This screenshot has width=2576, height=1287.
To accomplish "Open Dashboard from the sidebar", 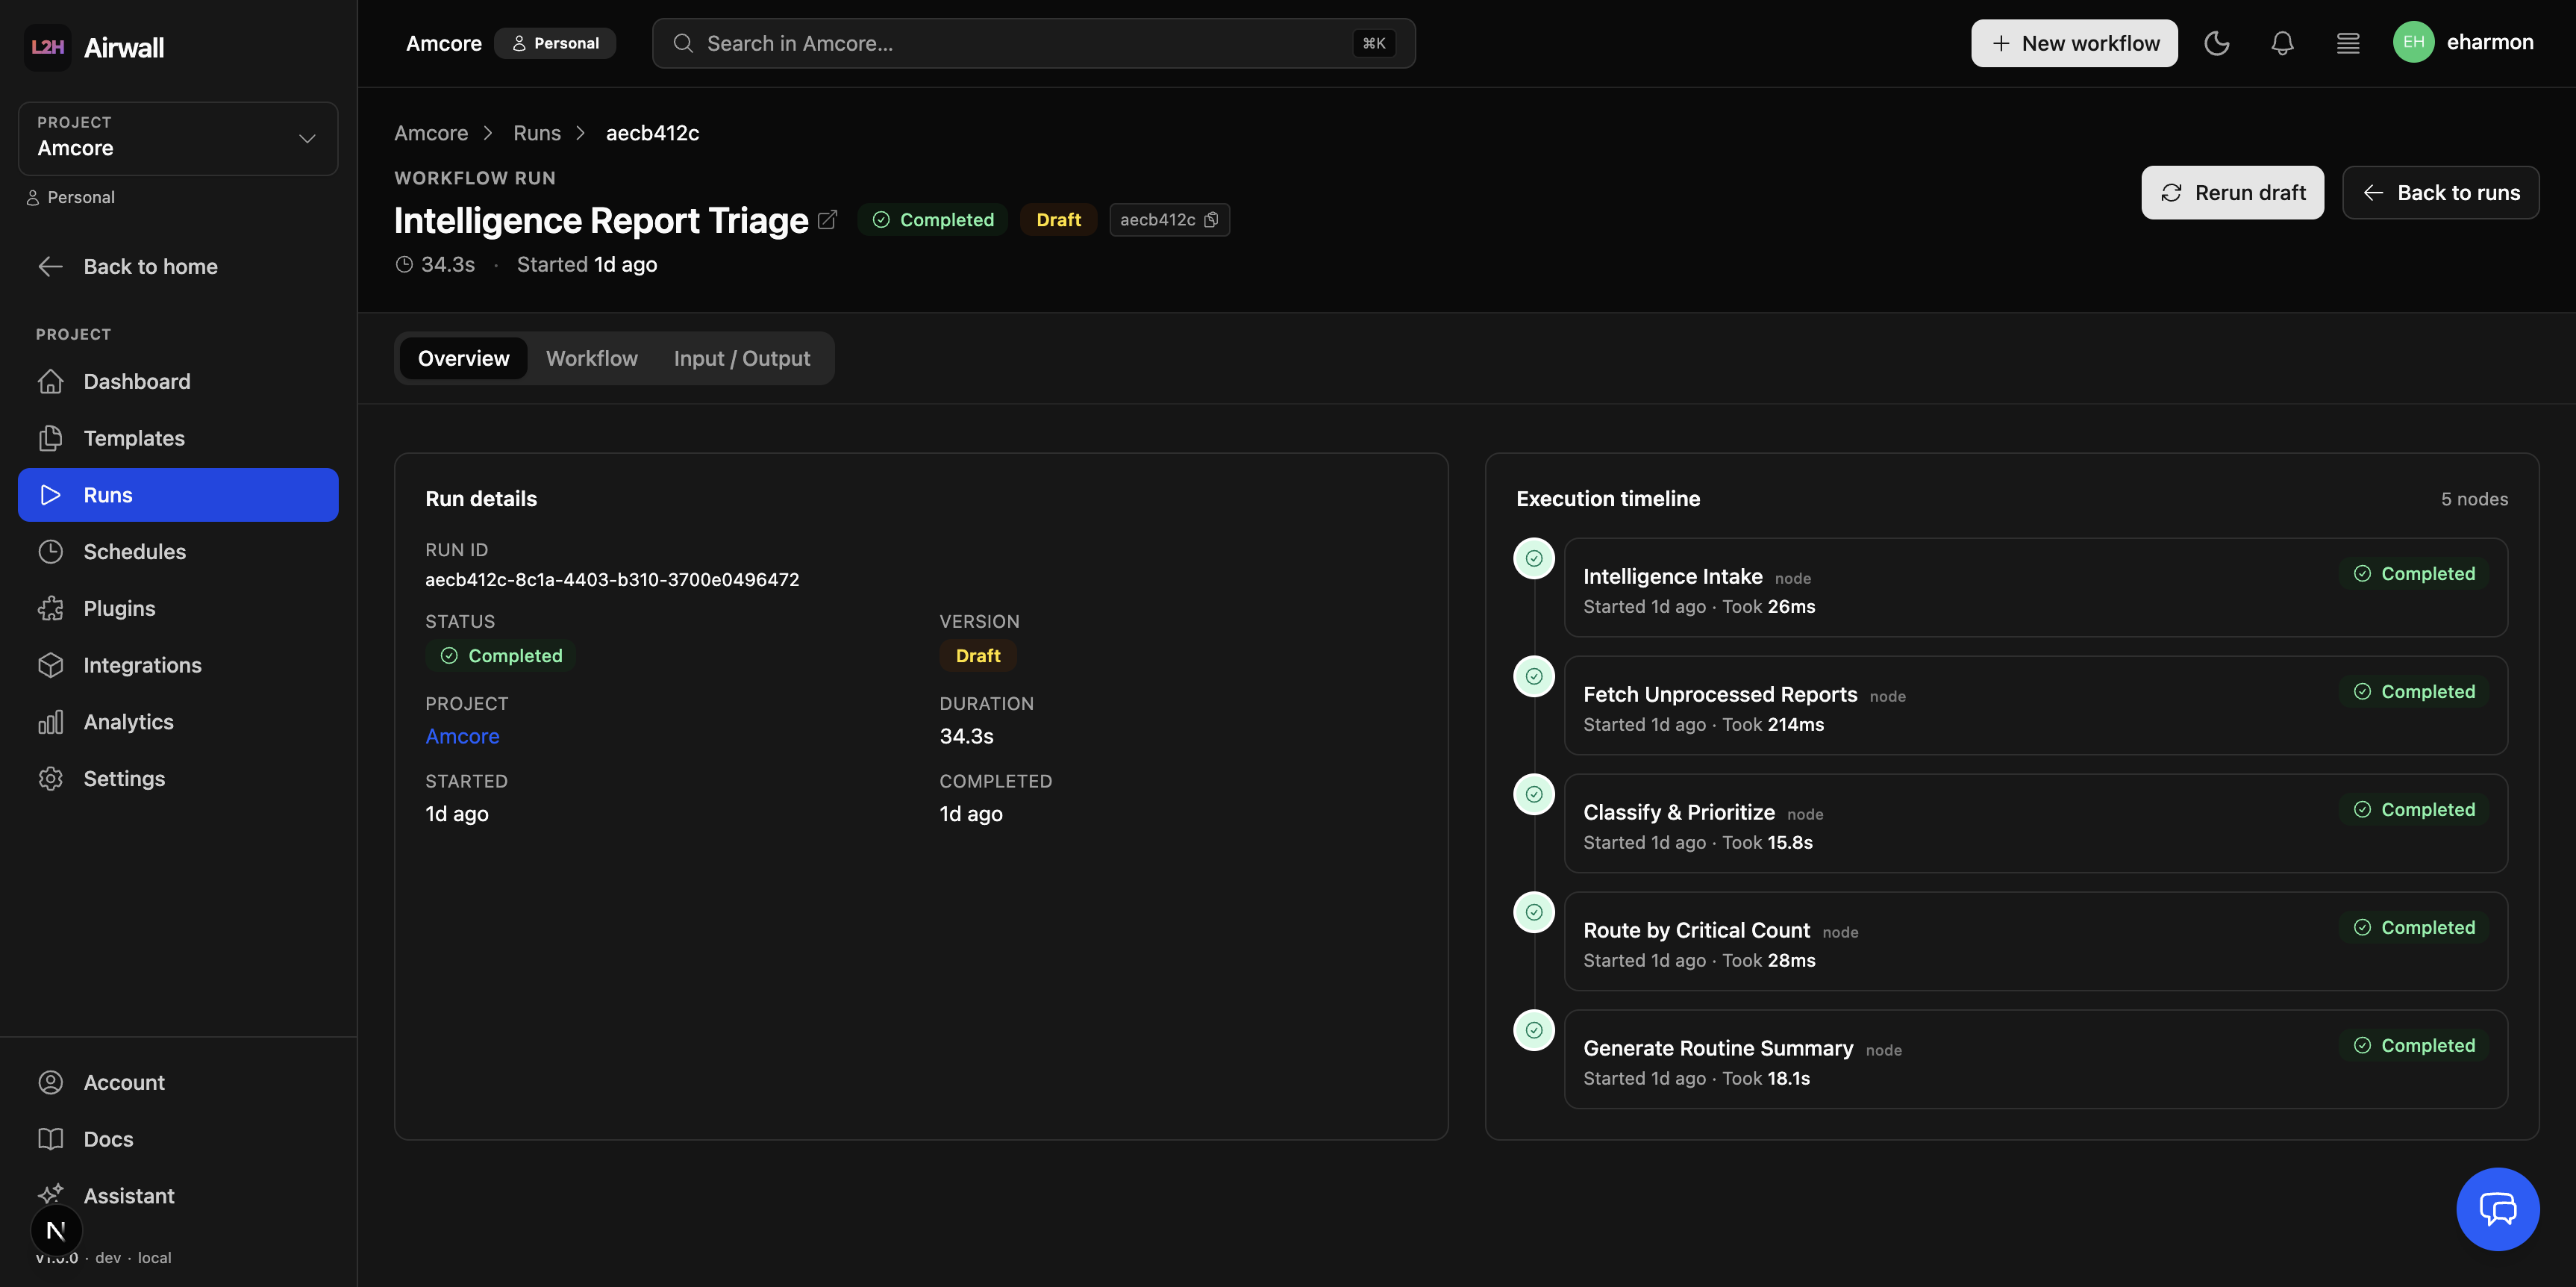I will point(178,381).
